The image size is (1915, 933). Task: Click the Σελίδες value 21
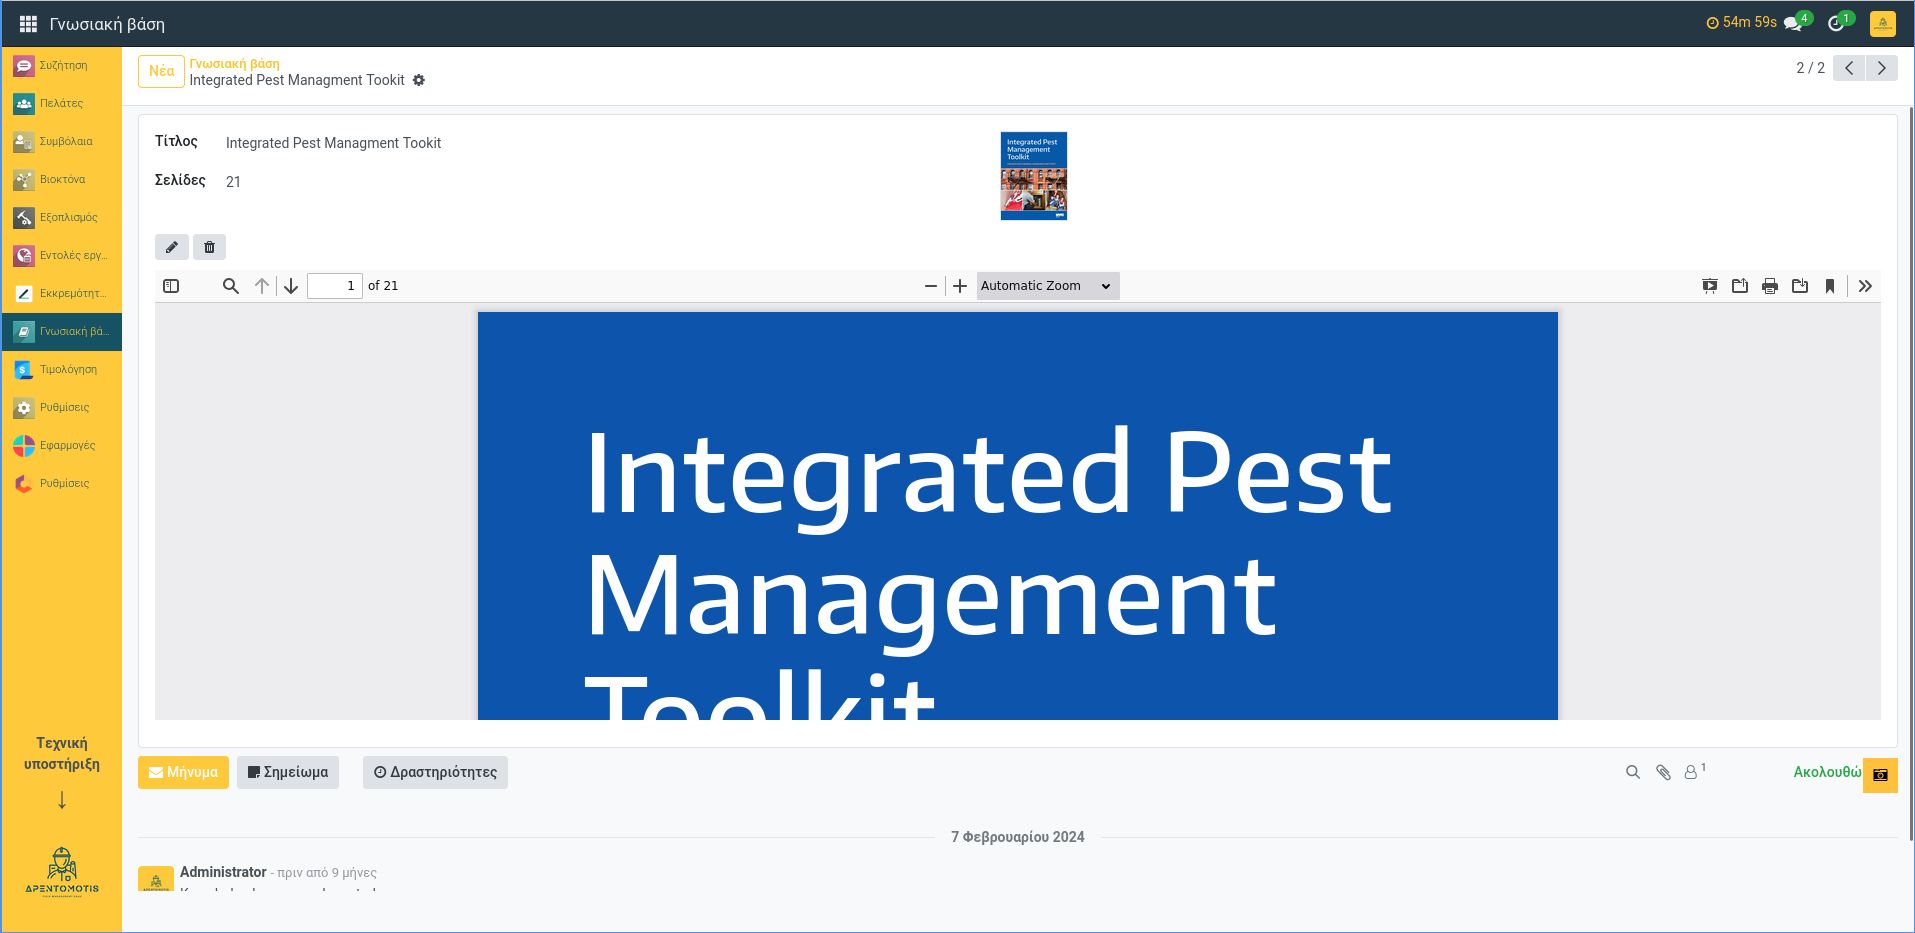pyautogui.click(x=233, y=182)
